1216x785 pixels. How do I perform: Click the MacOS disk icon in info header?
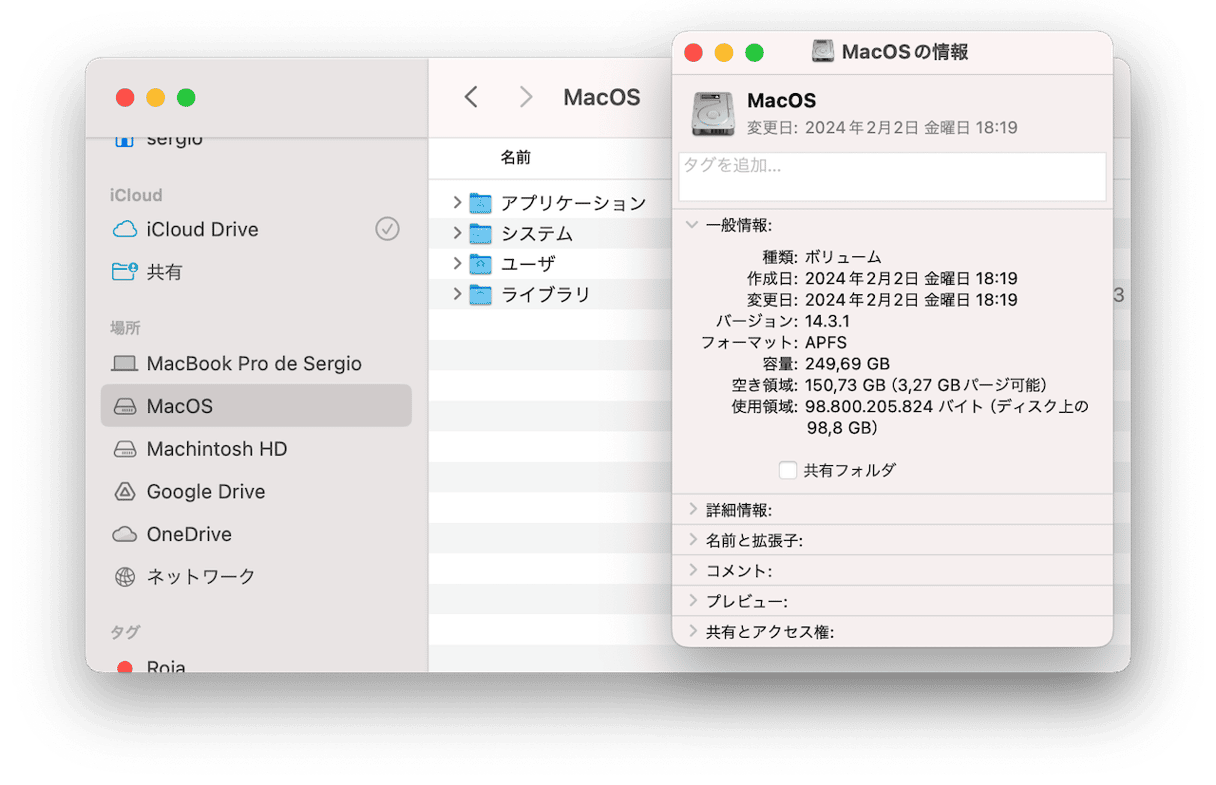pos(713,113)
